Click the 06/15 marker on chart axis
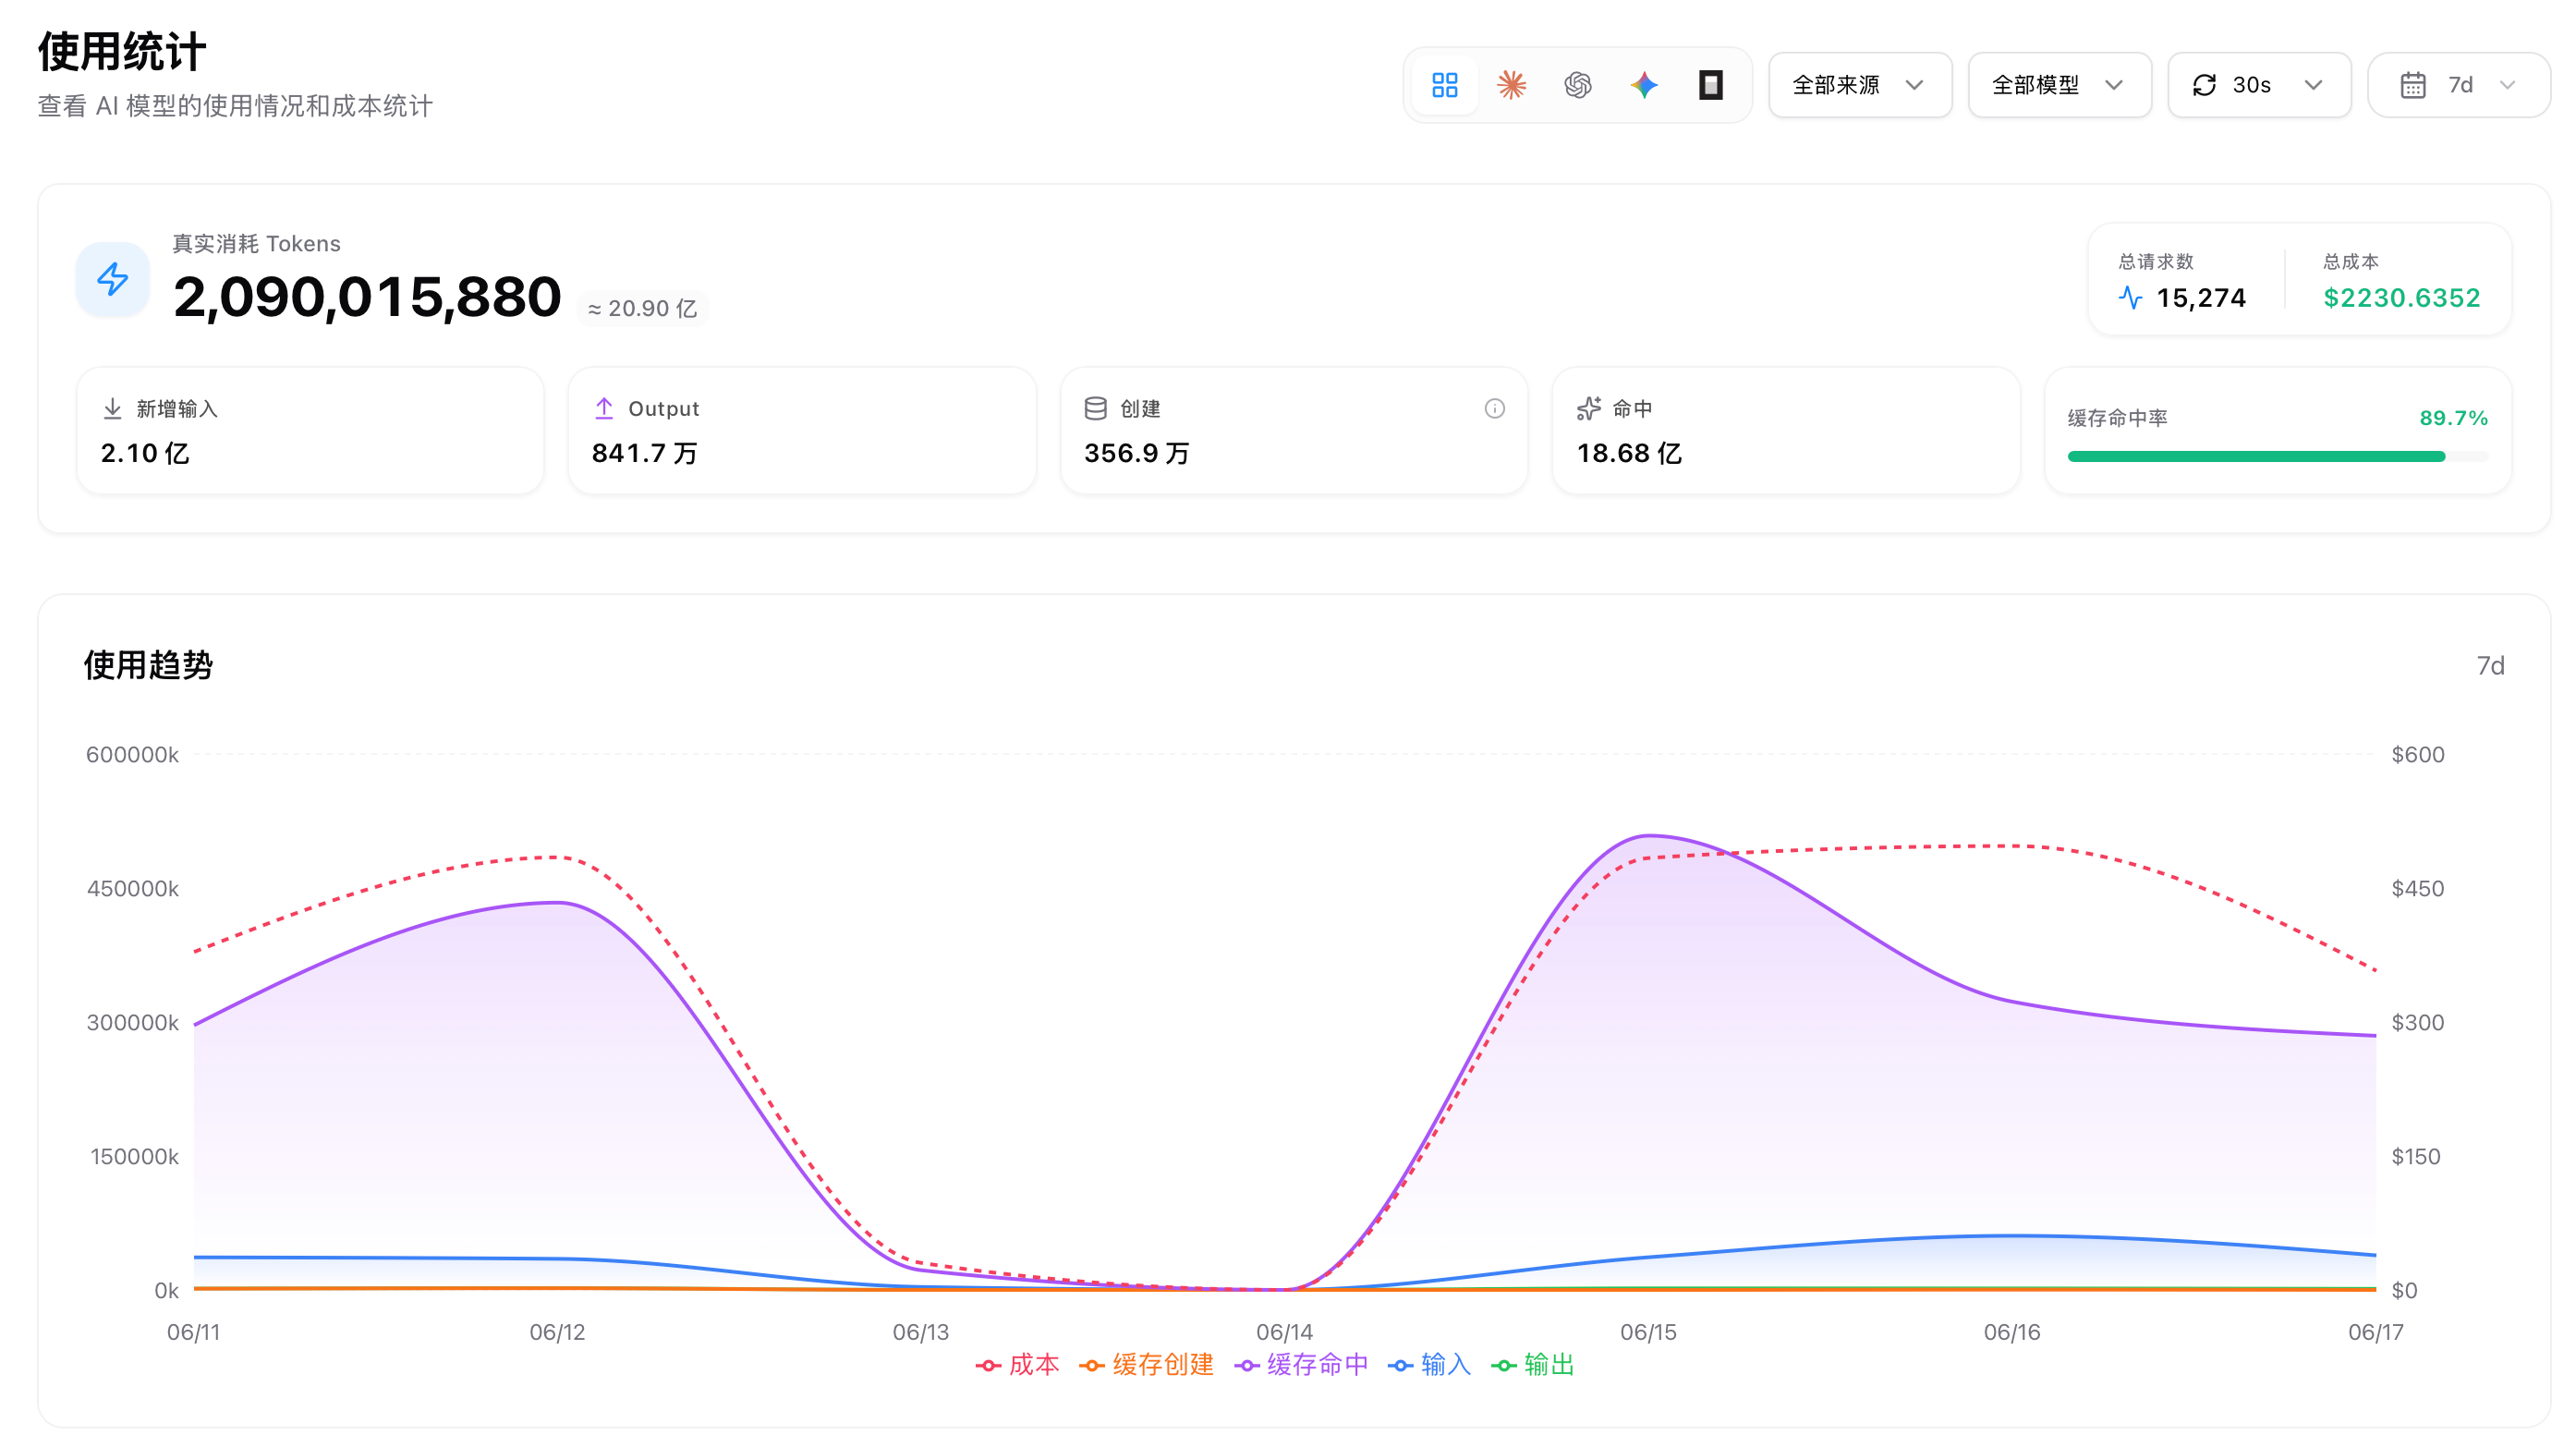The height and width of the screenshot is (1447, 2576). coord(1648,1331)
